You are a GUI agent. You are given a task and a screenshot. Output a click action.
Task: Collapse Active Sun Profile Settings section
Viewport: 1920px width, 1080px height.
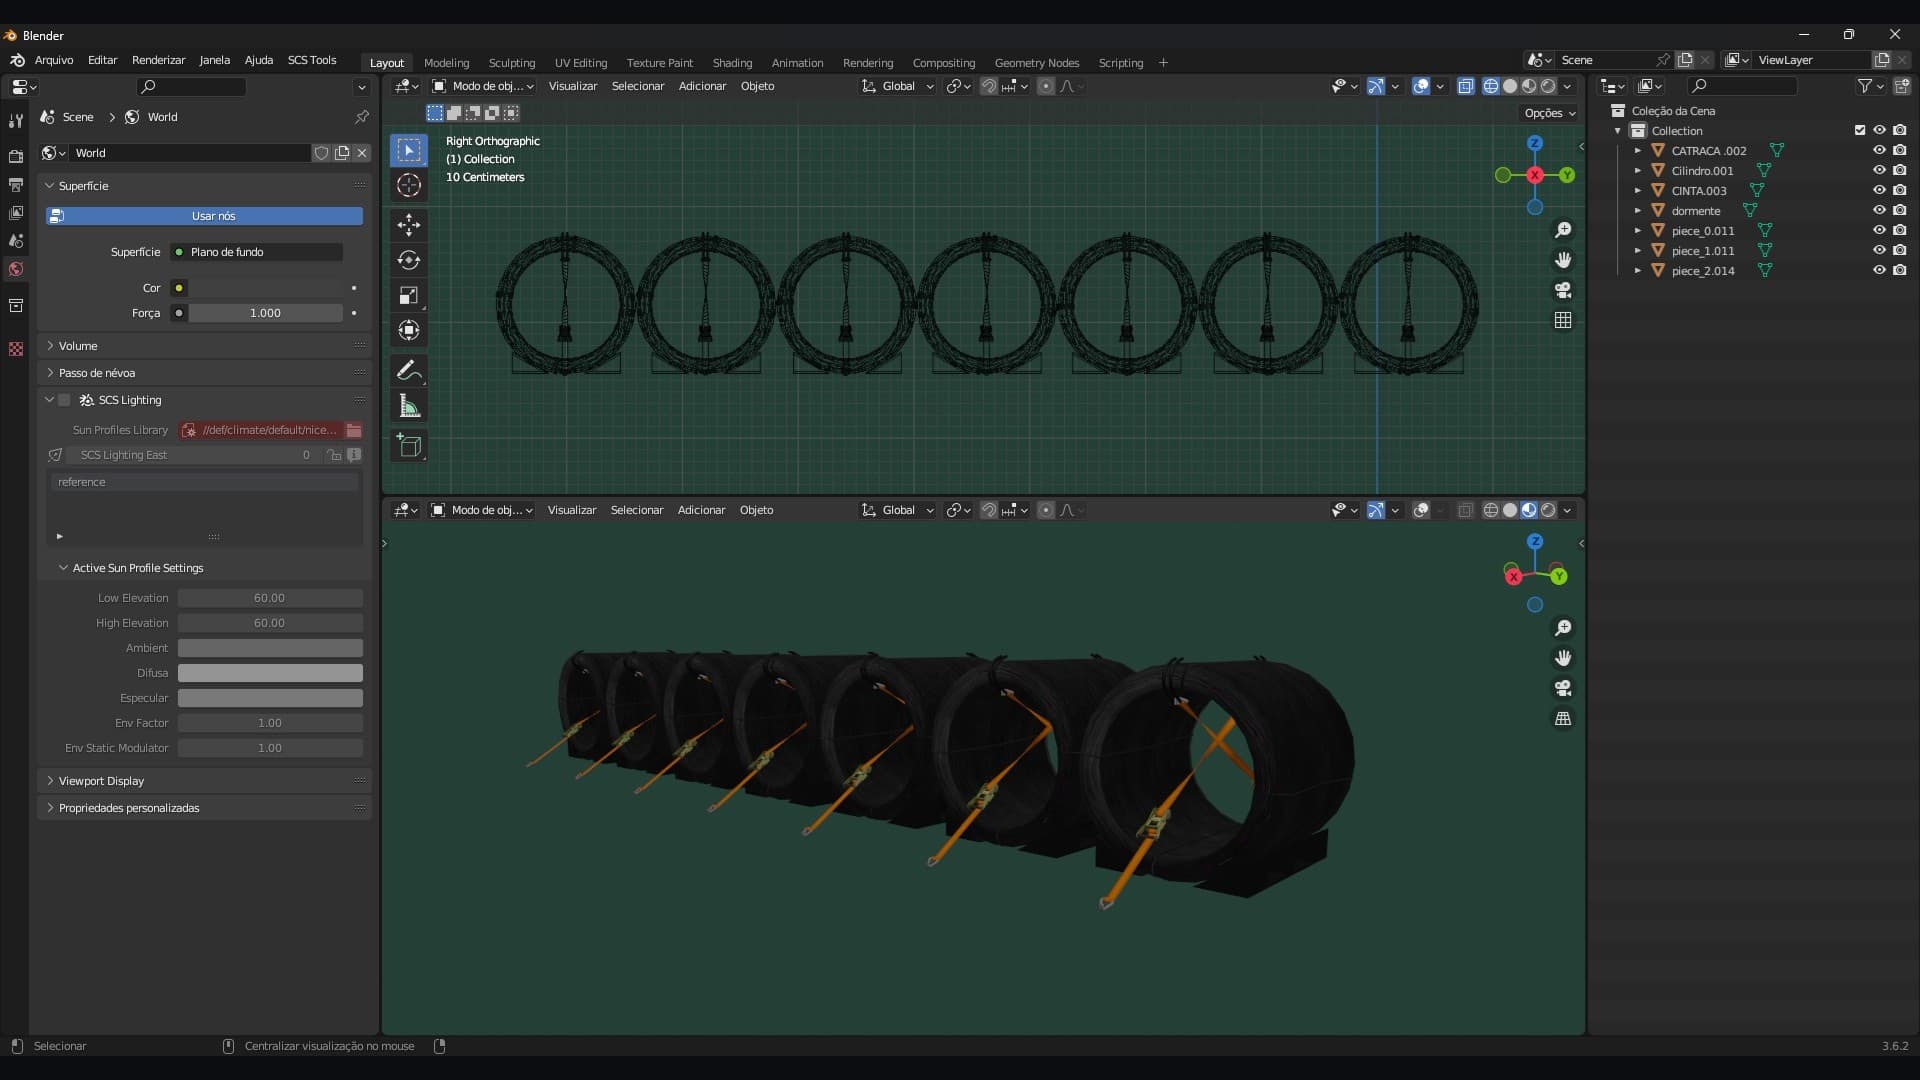click(138, 568)
